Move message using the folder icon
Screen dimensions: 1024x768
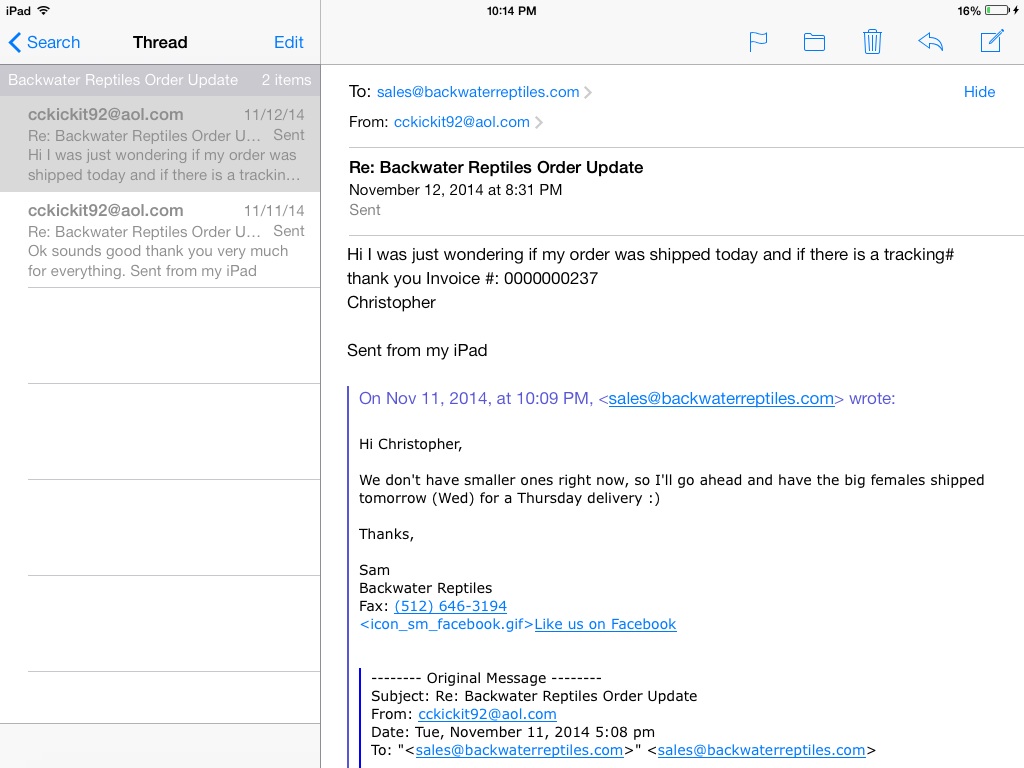click(x=814, y=42)
